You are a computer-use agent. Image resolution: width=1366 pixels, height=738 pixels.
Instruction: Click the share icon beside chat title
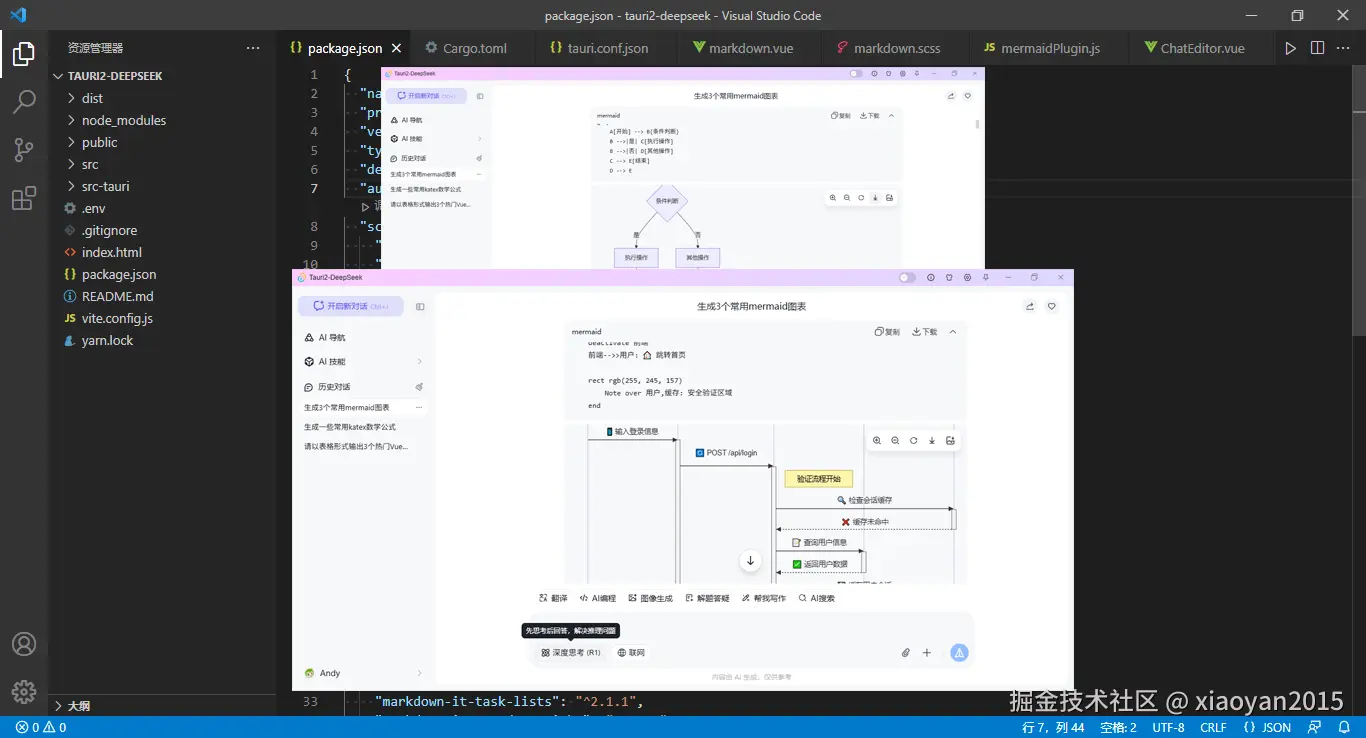point(1030,307)
